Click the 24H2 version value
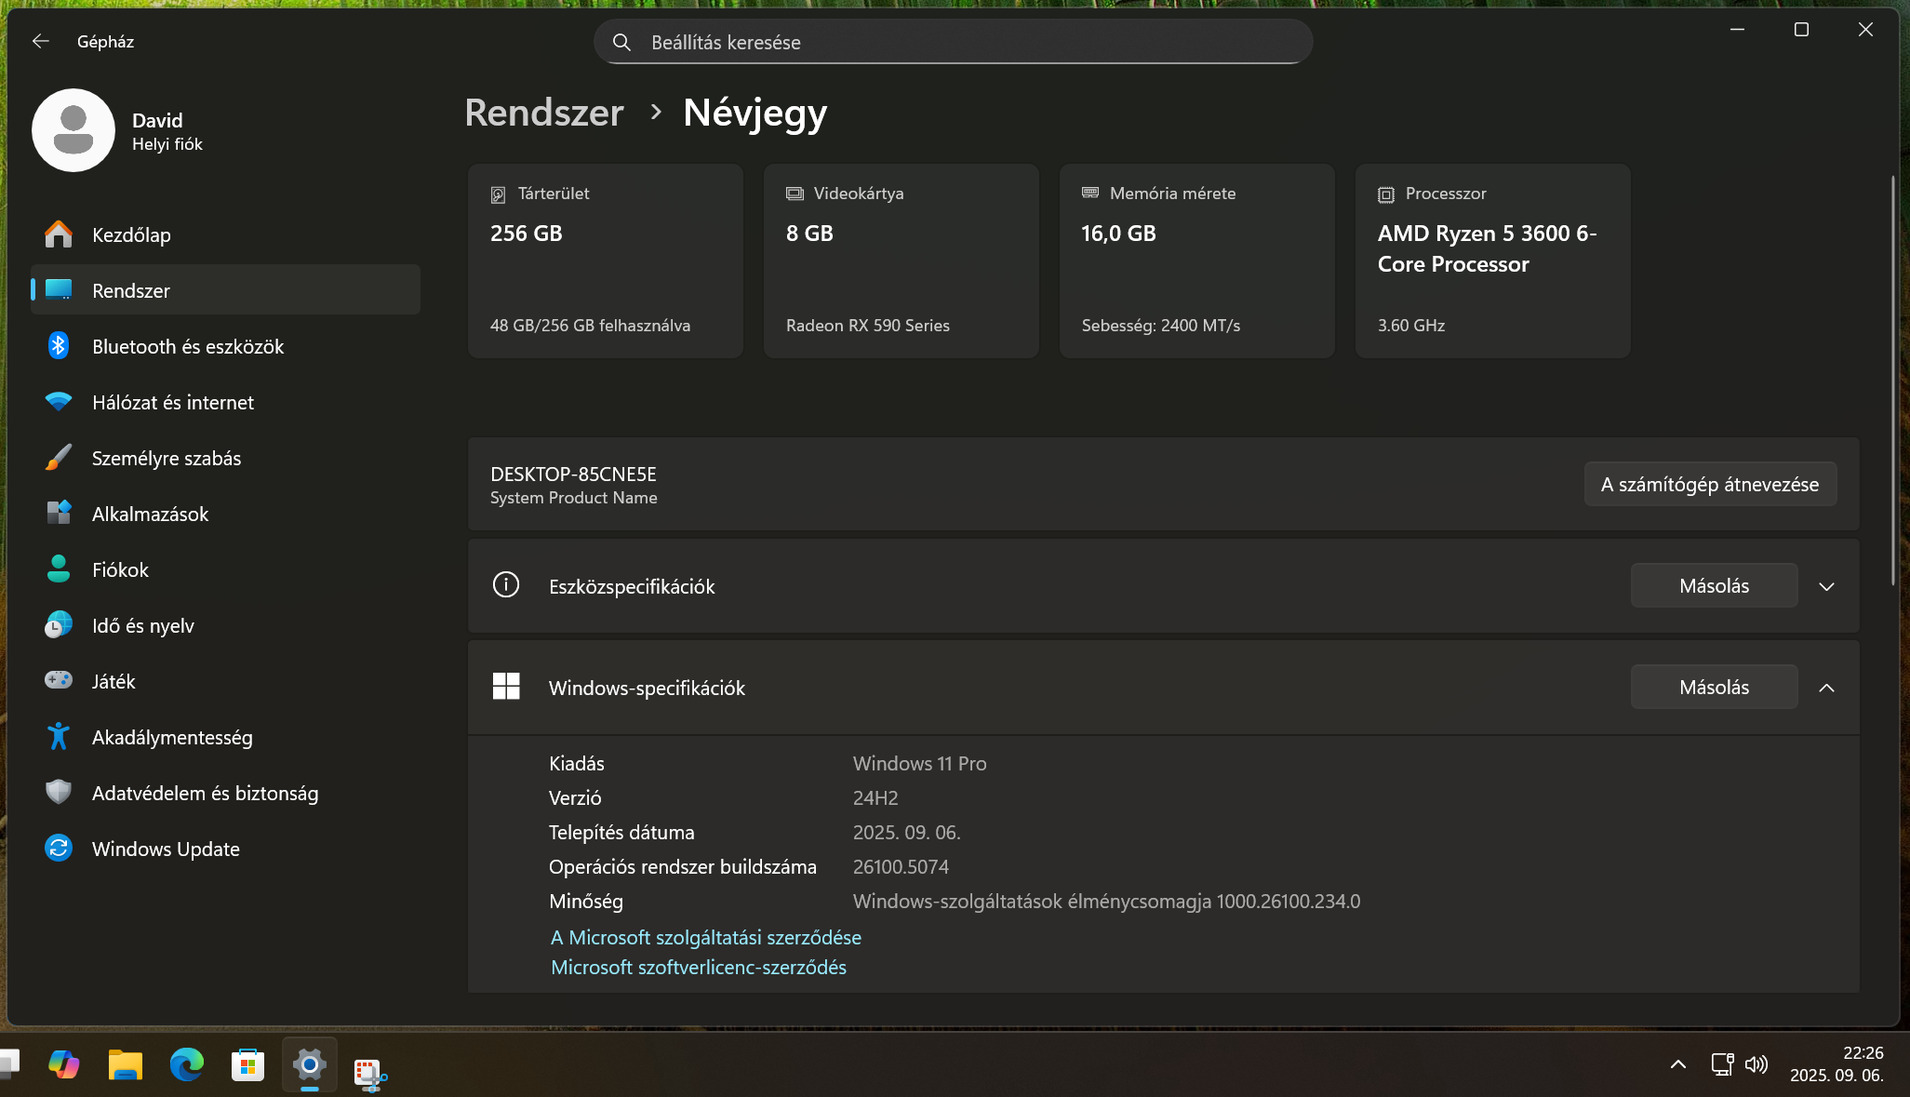This screenshot has width=1910, height=1097. pos(875,798)
